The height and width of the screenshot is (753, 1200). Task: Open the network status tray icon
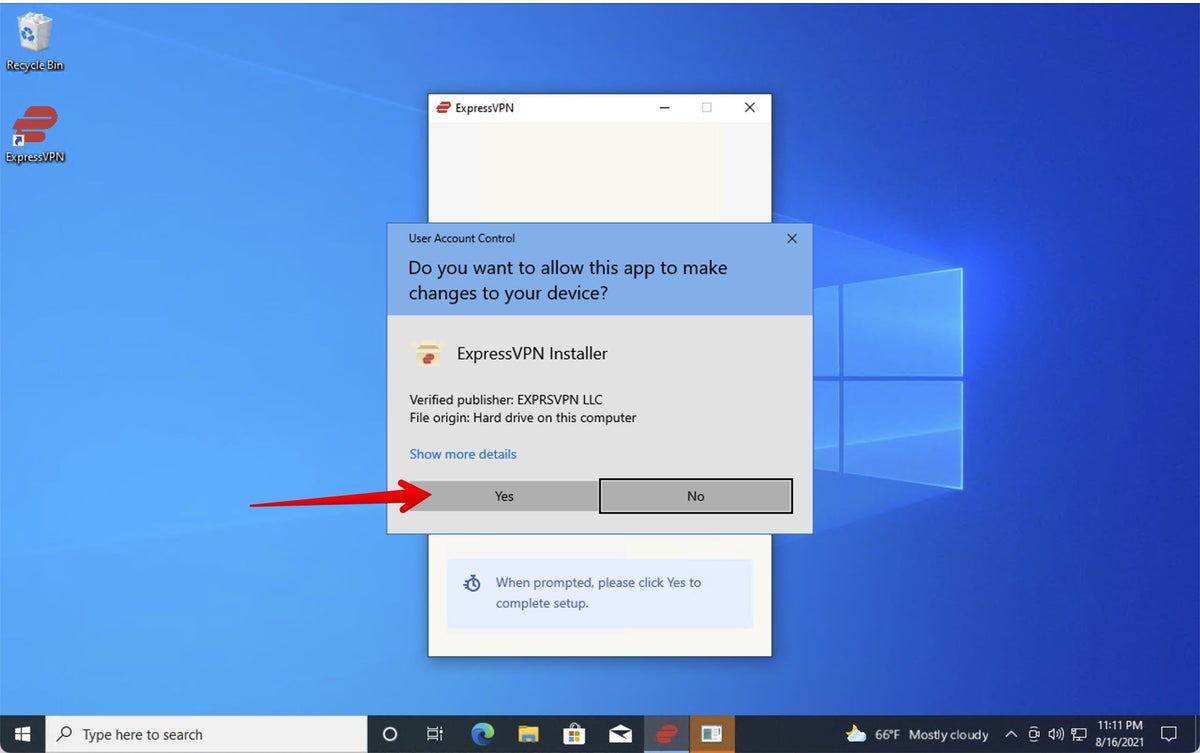click(1078, 734)
